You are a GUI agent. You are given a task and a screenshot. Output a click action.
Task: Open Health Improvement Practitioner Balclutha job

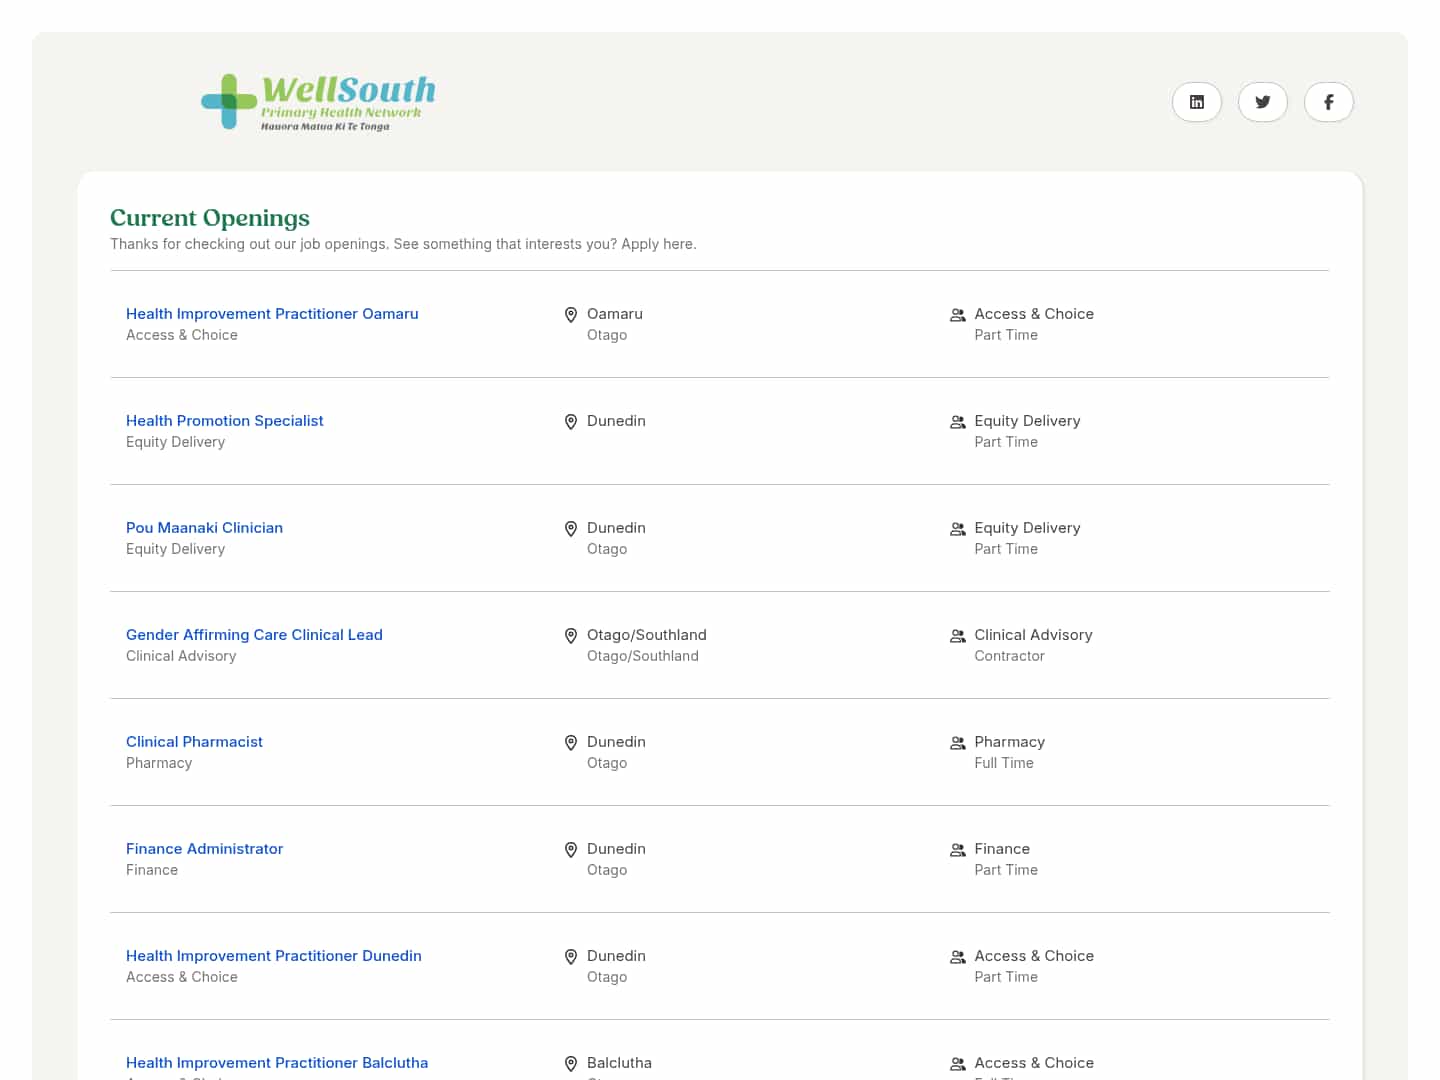(x=277, y=1062)
